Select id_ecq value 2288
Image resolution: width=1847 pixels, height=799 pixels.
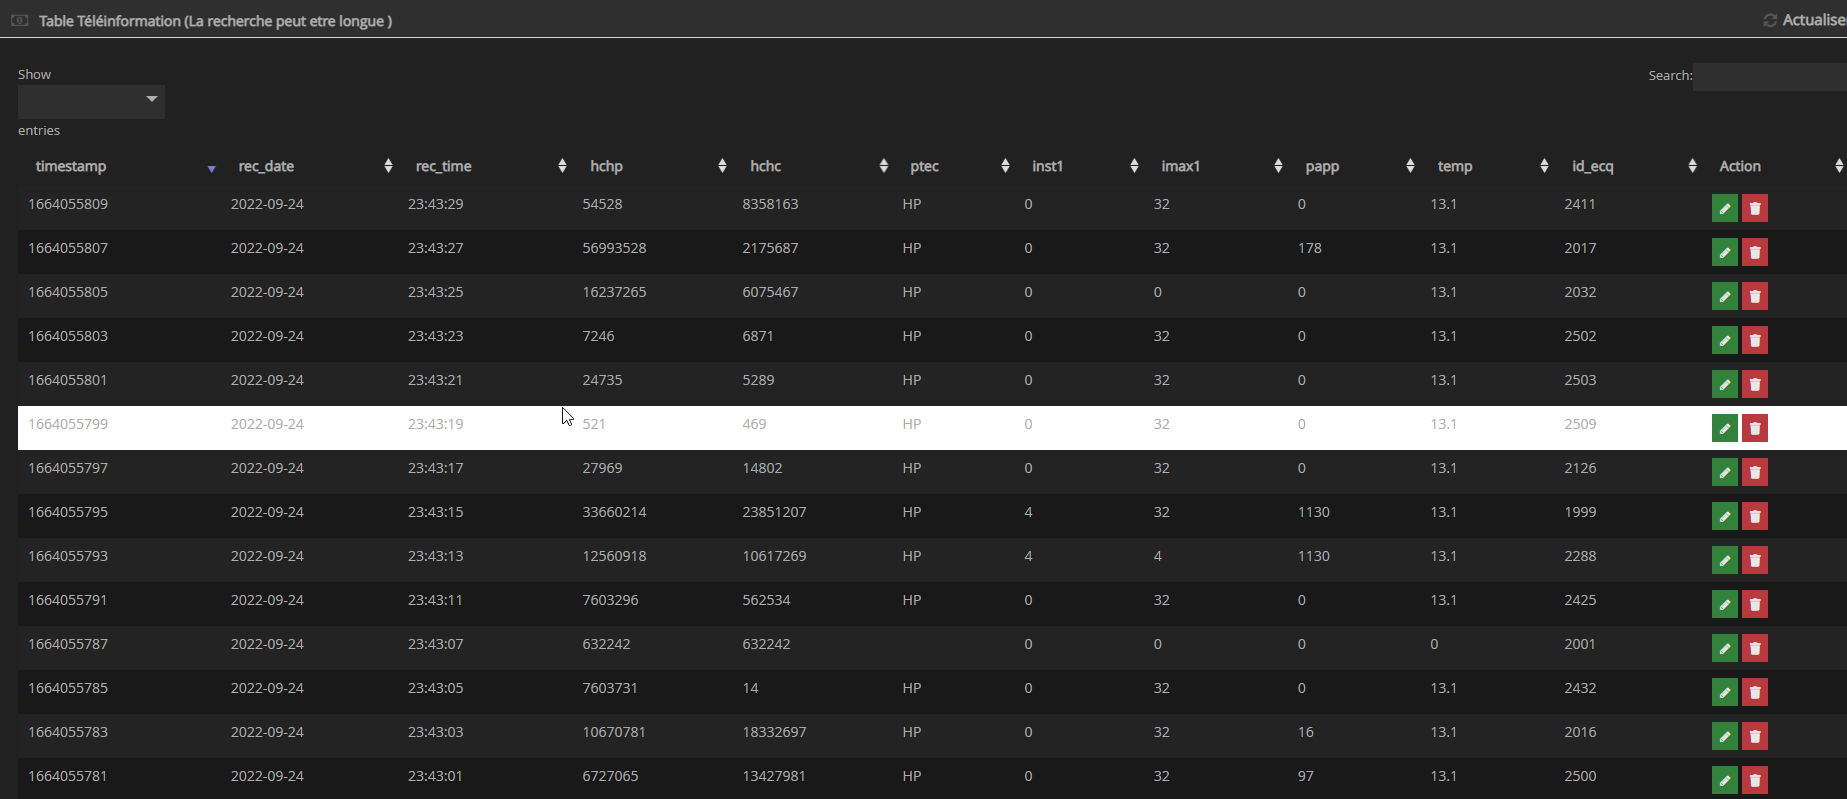pyautogui.click(x=1580, y=556)
